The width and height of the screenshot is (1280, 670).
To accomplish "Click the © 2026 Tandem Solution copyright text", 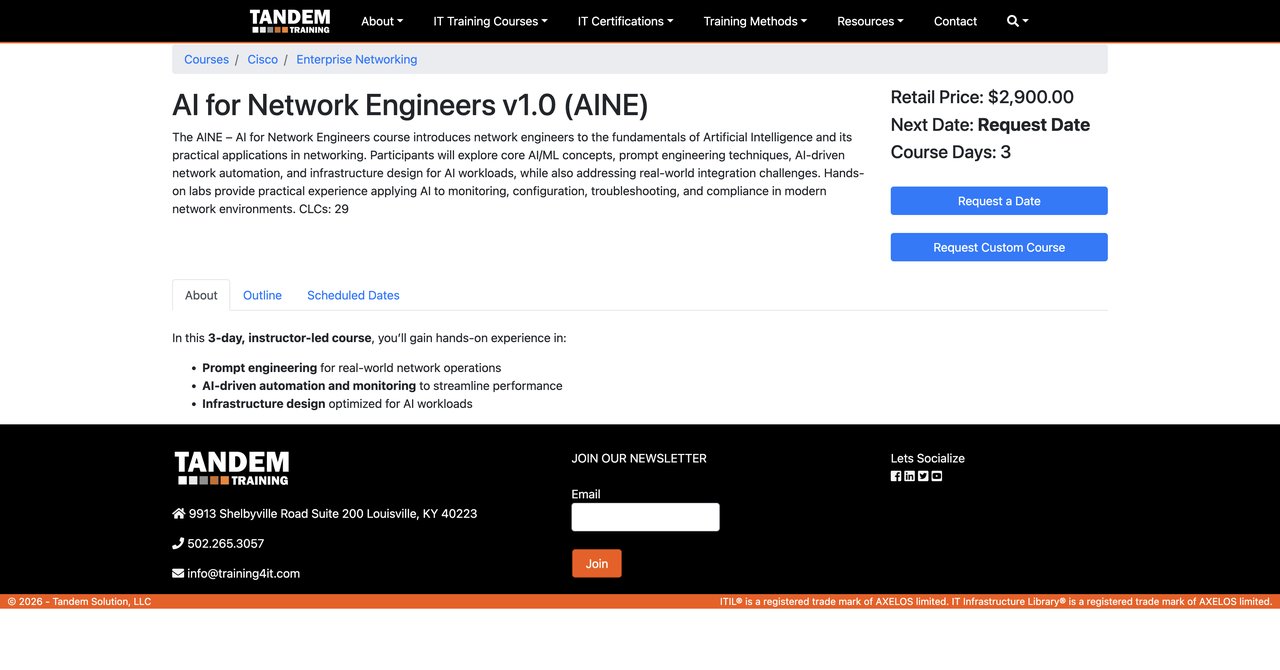I will [x=79, y=602].
